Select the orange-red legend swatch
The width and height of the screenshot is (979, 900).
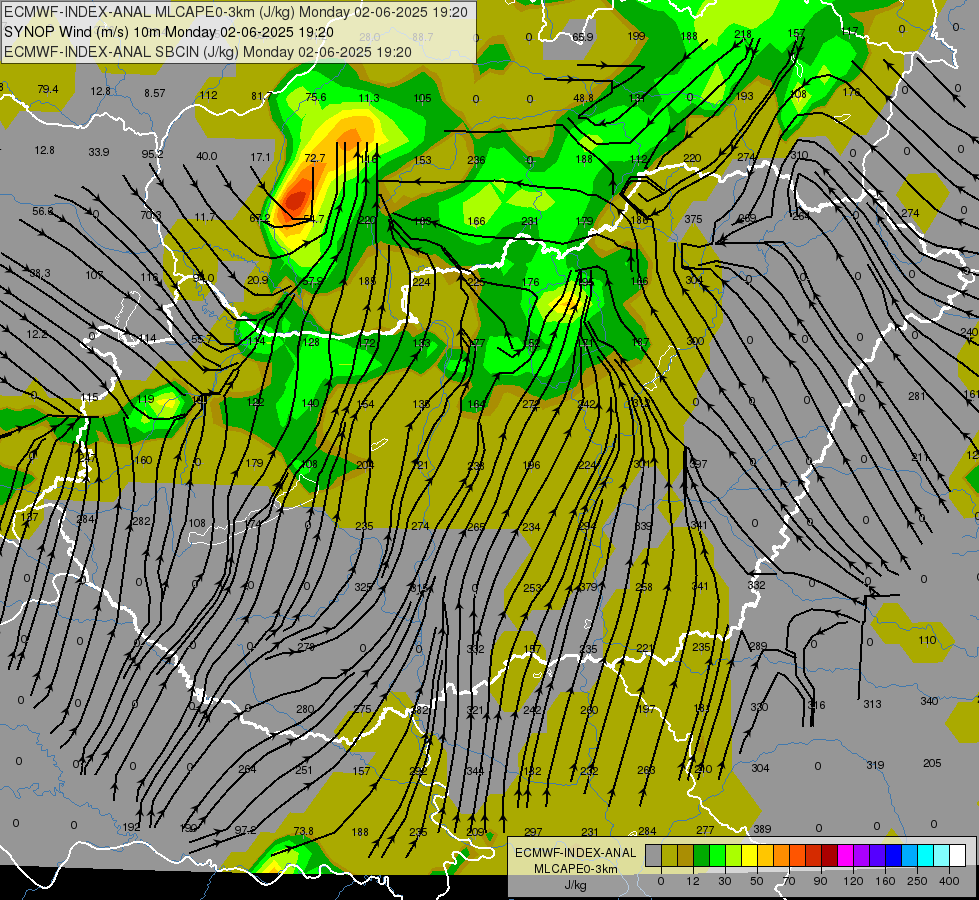point(797,856)
